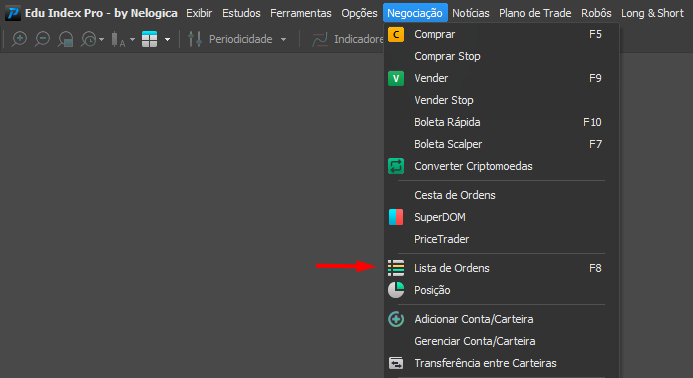Open the layout grid dropdown arrow

coord(168,40)
